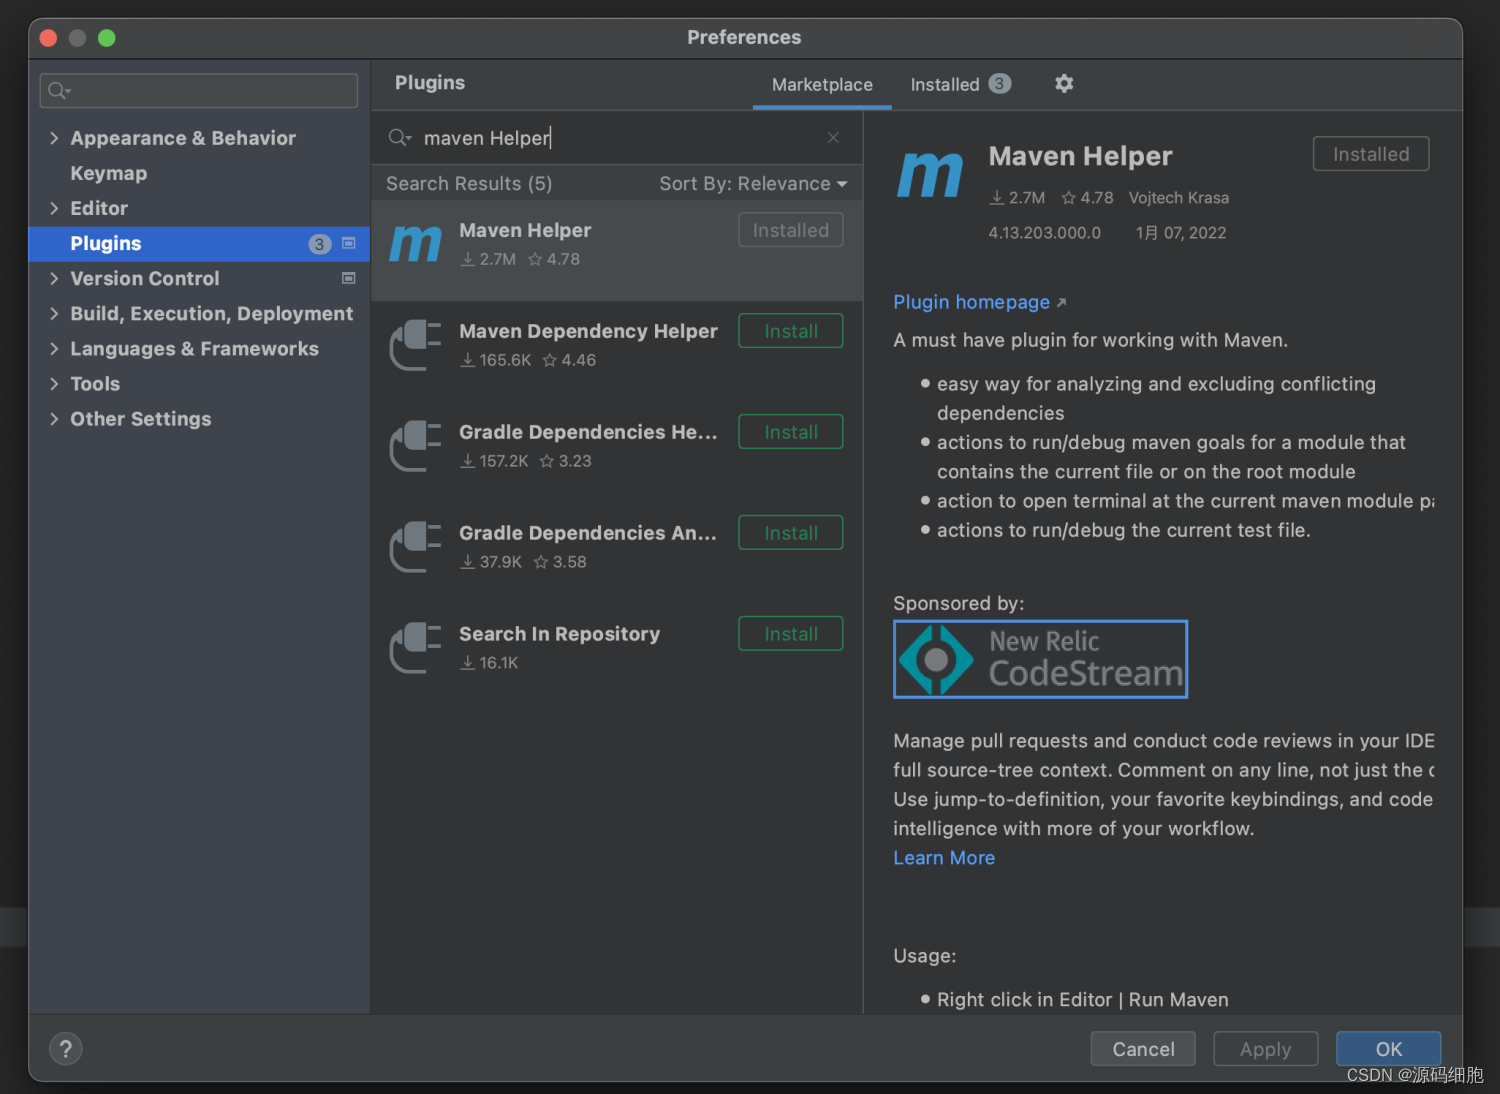This screenshot has width=1500, height=1094.
Task: Install Gradle Dependencies Analyzer plugin
Action: pyautogui.click(x=790, y=533)
